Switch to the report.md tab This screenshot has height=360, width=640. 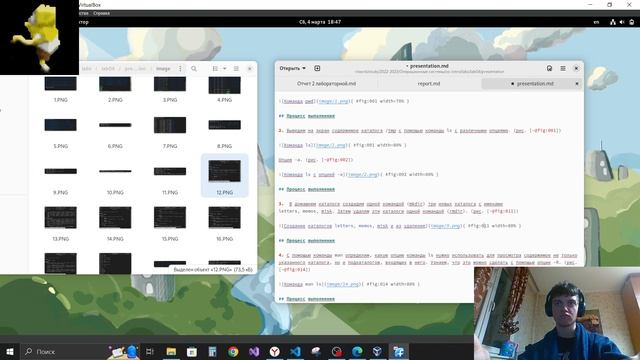[x=429, y=84]
